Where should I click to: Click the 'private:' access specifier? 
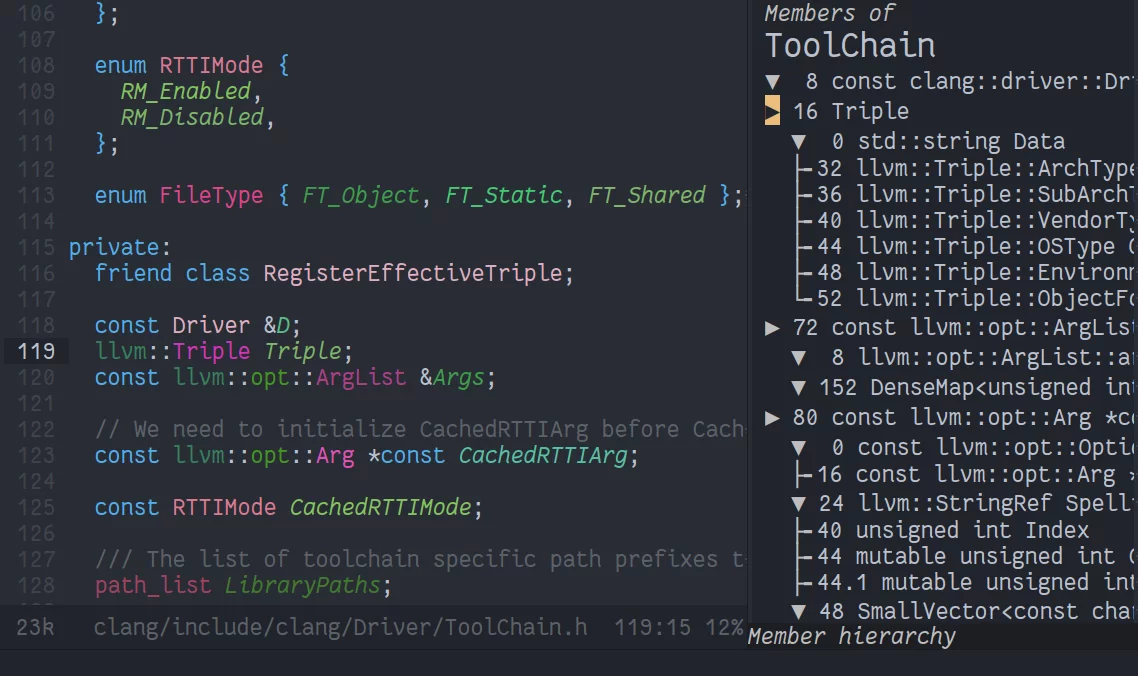(120, 248)
